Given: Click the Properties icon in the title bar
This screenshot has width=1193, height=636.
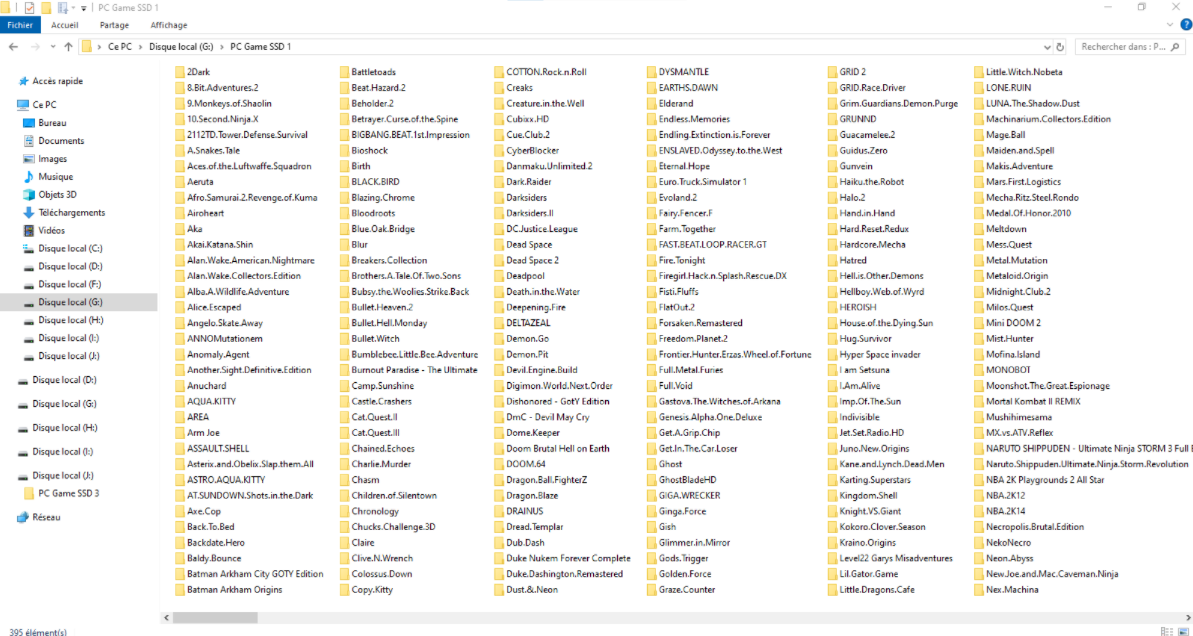Looking at the screenshot, I should (29, 7).
